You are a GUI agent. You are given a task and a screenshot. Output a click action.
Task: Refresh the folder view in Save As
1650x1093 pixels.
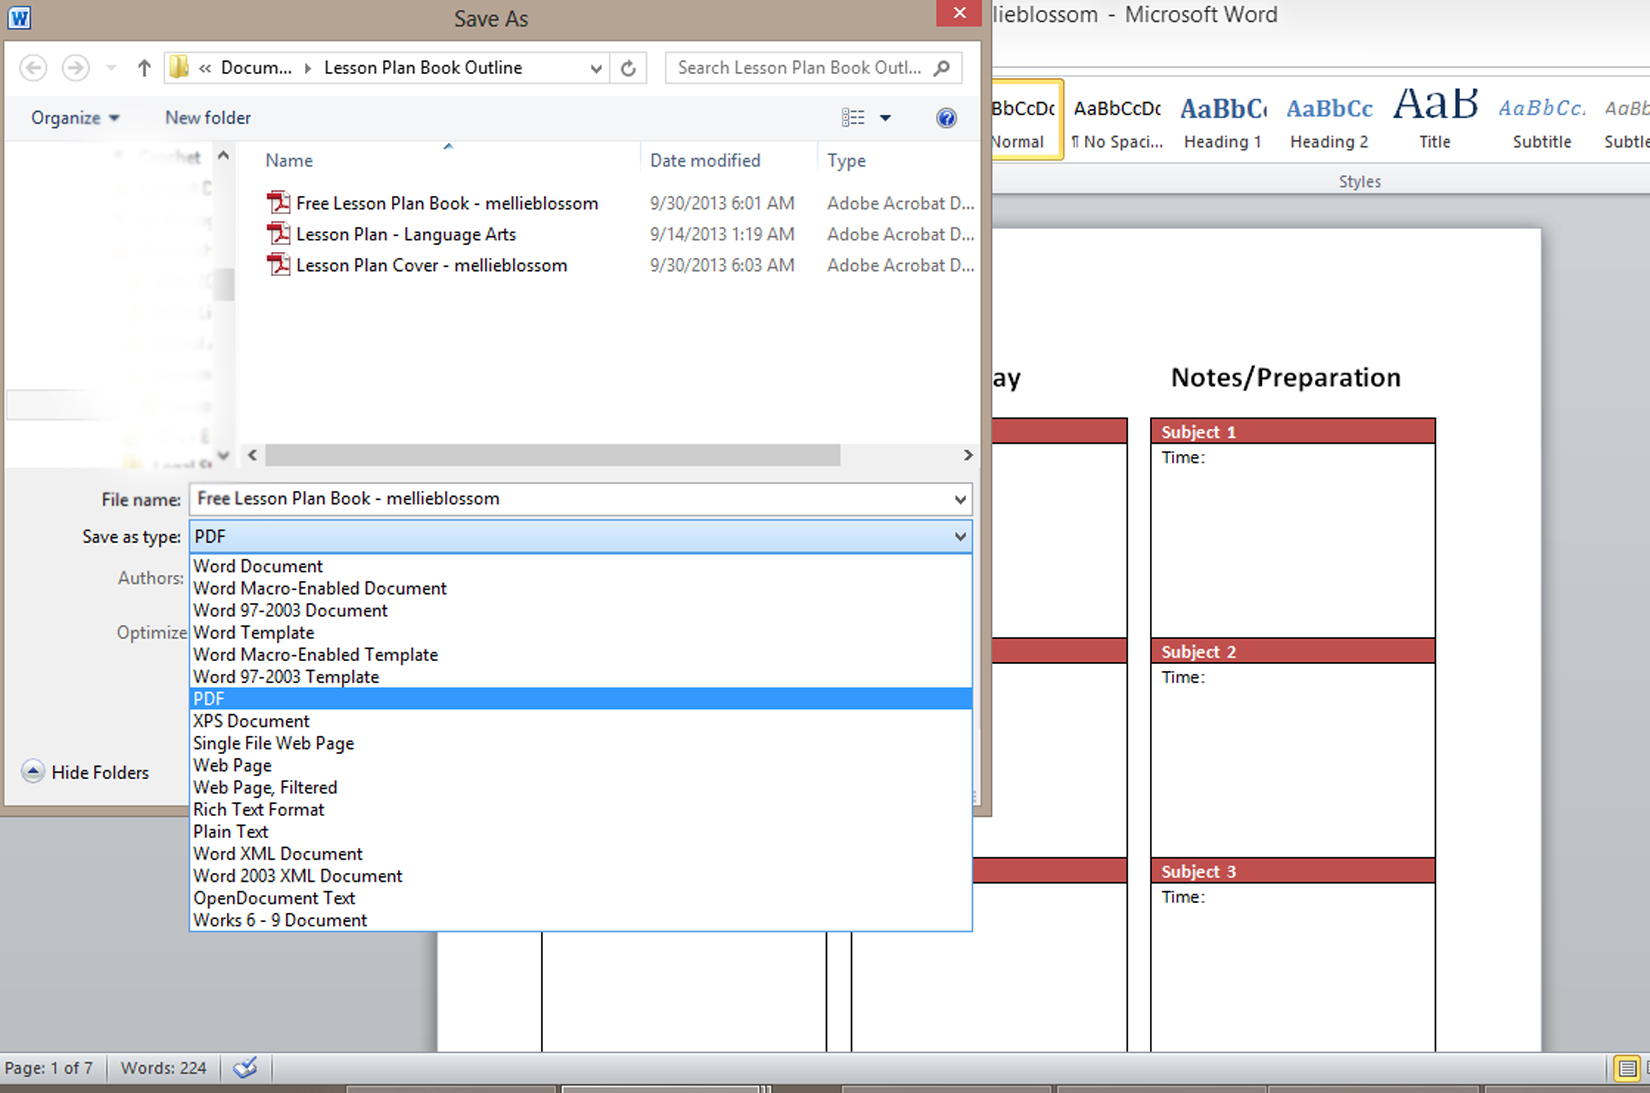coord(628,68)
